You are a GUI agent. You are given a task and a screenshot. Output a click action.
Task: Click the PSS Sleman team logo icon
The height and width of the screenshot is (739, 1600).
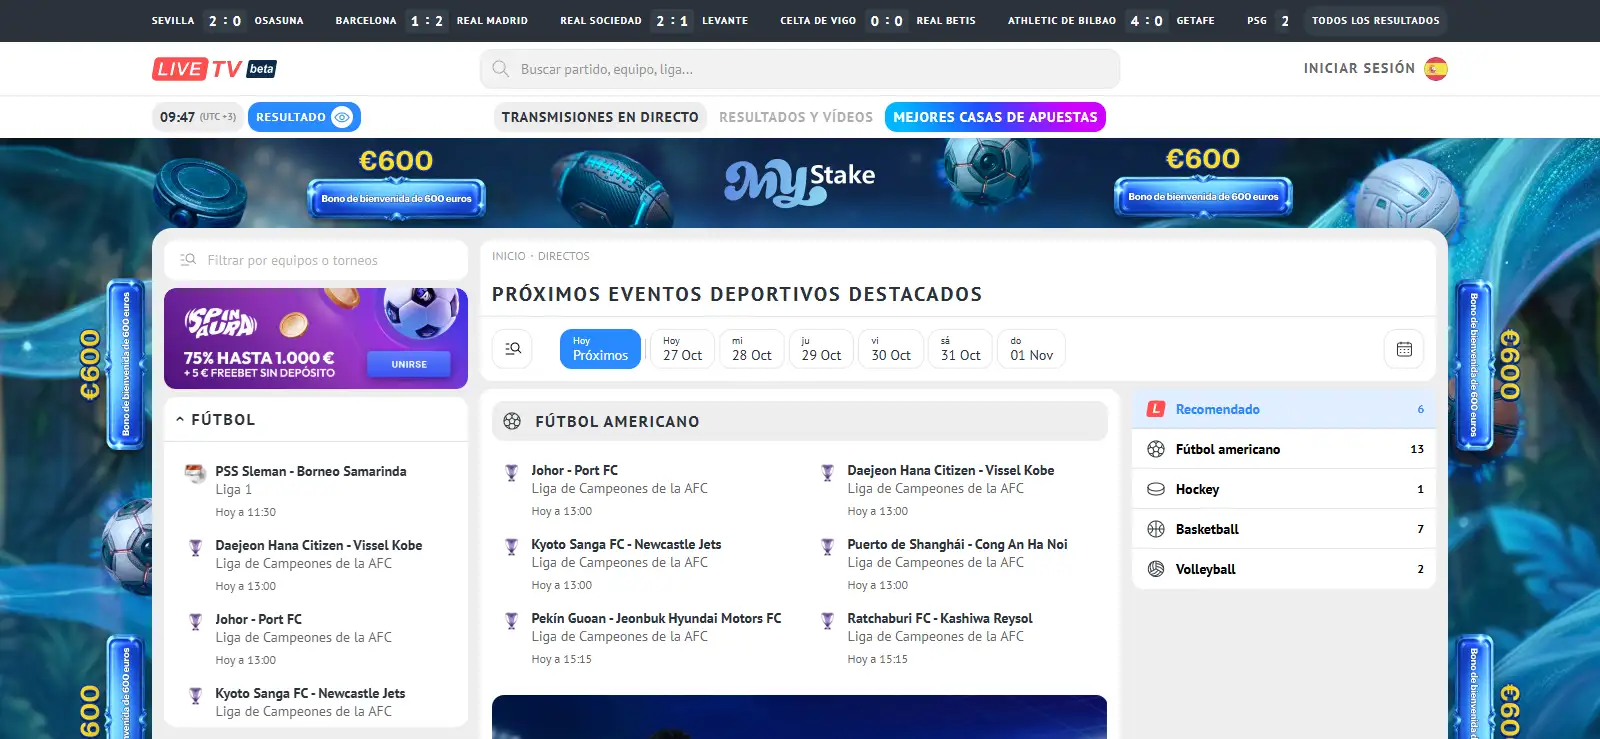[x=195, y=473]
